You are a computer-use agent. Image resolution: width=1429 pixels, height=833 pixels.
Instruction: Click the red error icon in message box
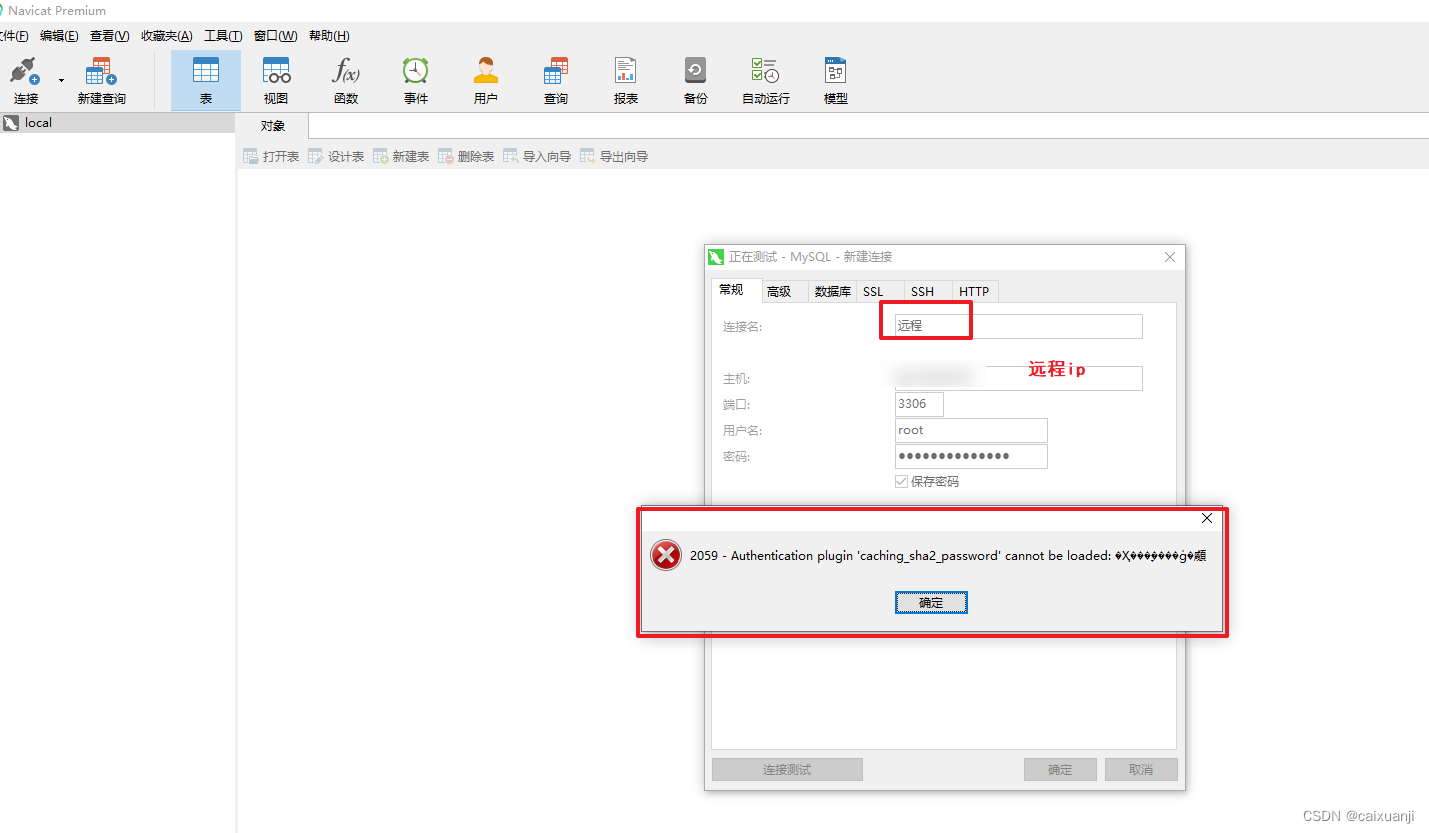[x=666, y=555]
